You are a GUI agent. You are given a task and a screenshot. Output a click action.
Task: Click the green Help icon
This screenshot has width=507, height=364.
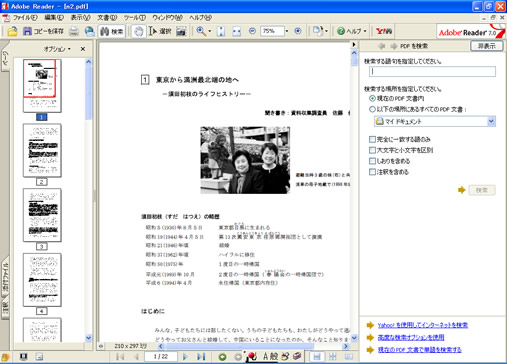pos(341,31)
